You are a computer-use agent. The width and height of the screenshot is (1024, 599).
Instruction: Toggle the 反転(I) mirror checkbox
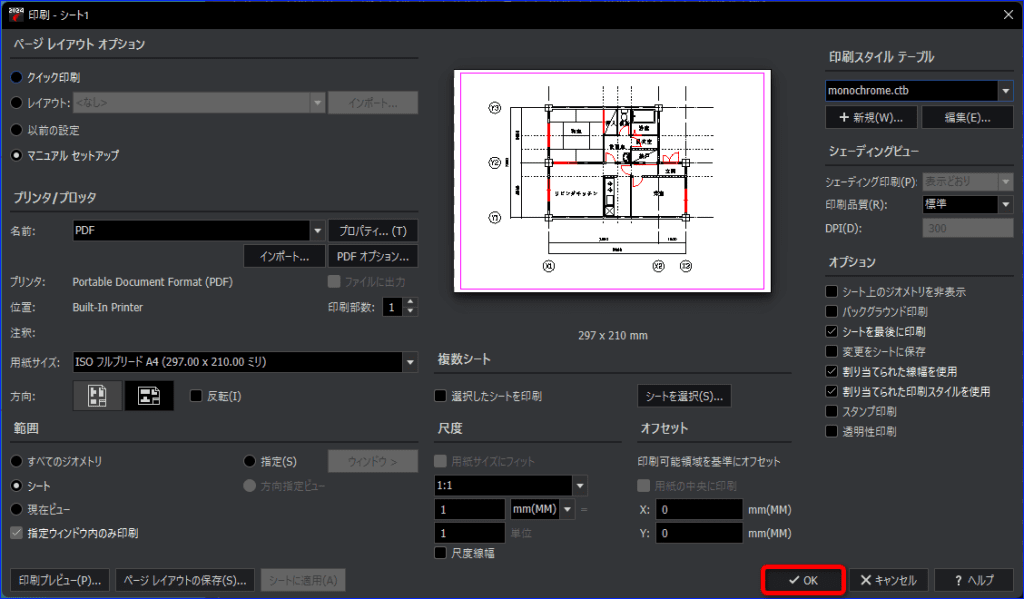click(x=196, y=395)
